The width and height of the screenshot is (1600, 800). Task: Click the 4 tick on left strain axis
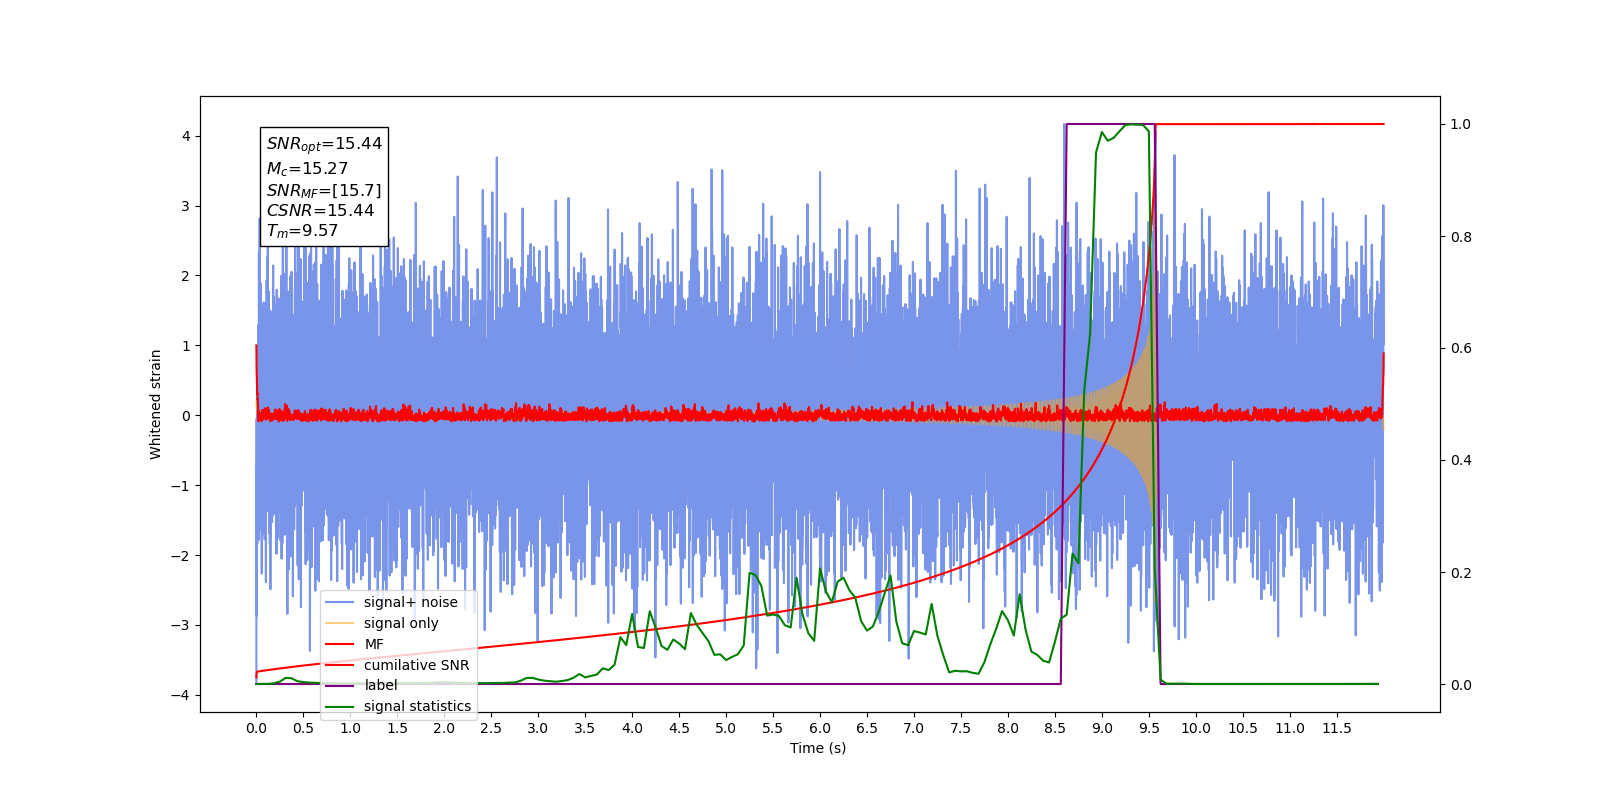pos(185,136)
